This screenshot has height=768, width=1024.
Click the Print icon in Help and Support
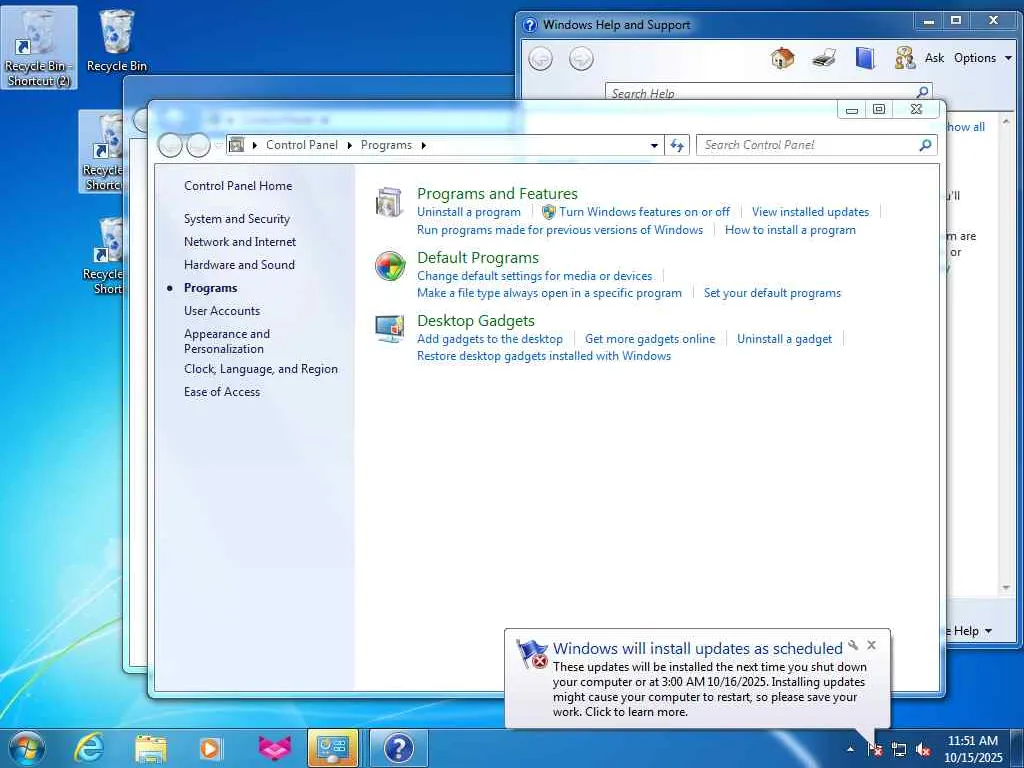[824, 58]
